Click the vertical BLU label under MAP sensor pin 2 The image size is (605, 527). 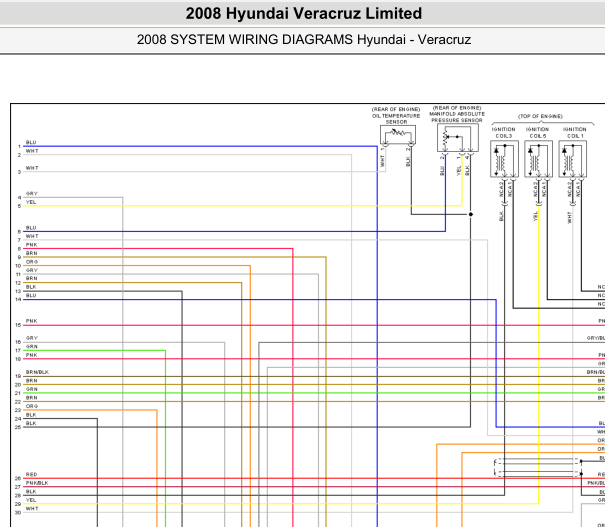click(442, 171)
